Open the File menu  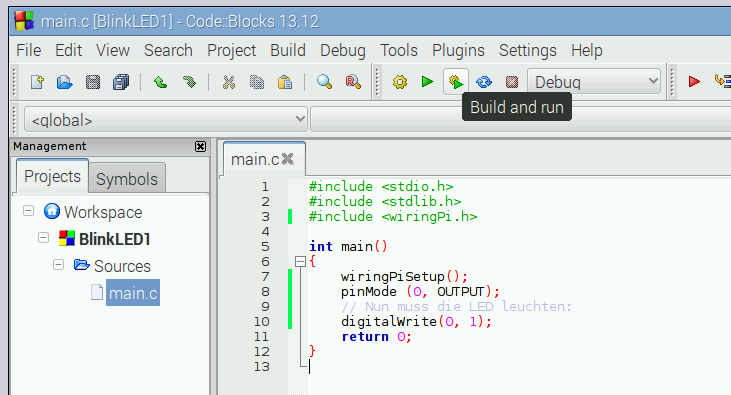(28, 50)
